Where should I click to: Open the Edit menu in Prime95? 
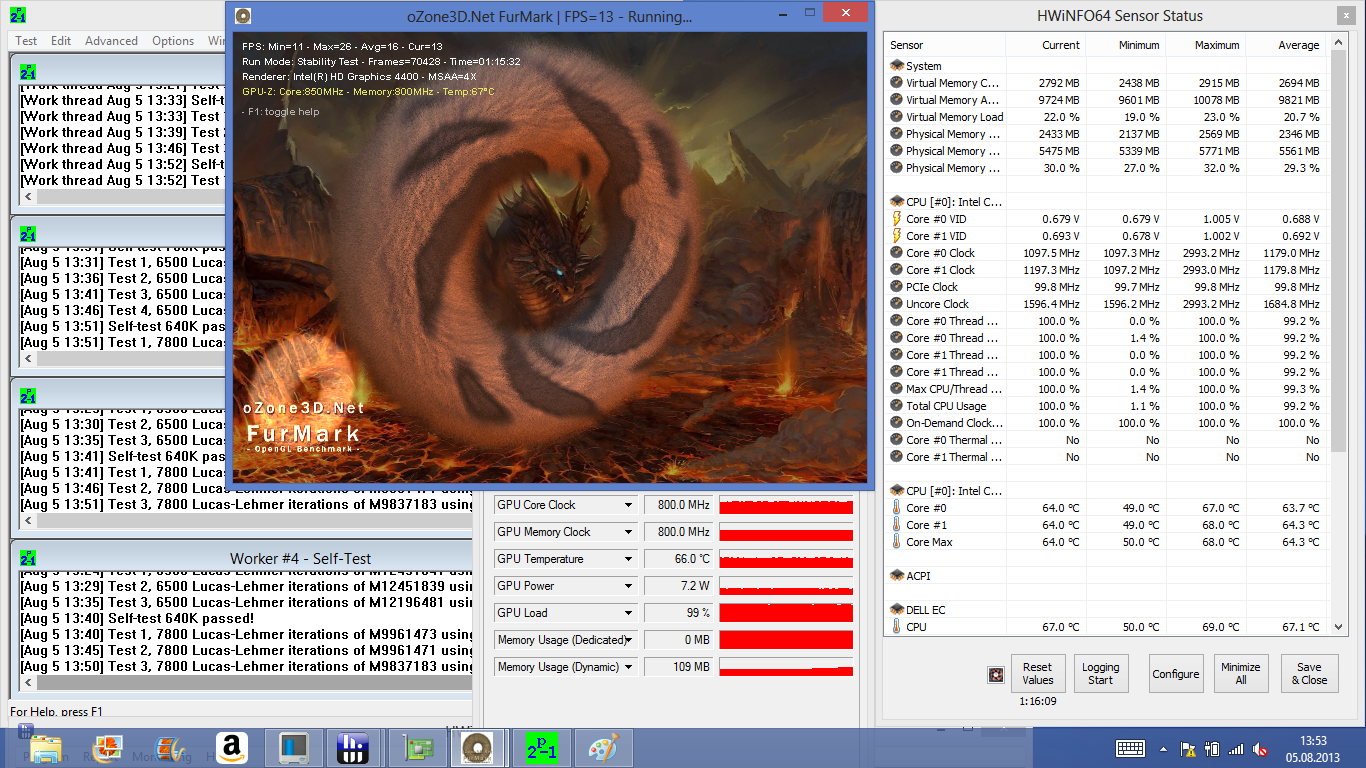point(61,41)
